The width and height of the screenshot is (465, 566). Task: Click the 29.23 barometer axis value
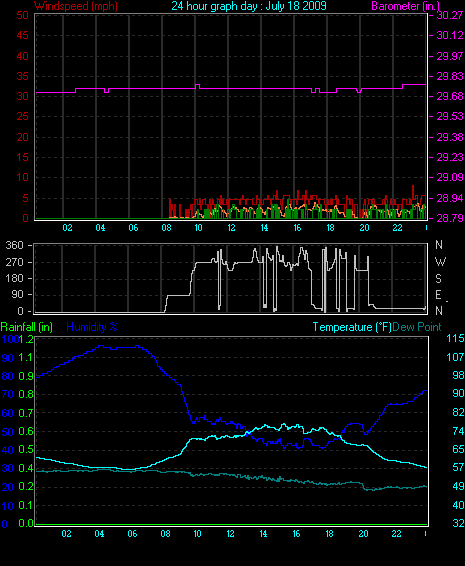450,157
